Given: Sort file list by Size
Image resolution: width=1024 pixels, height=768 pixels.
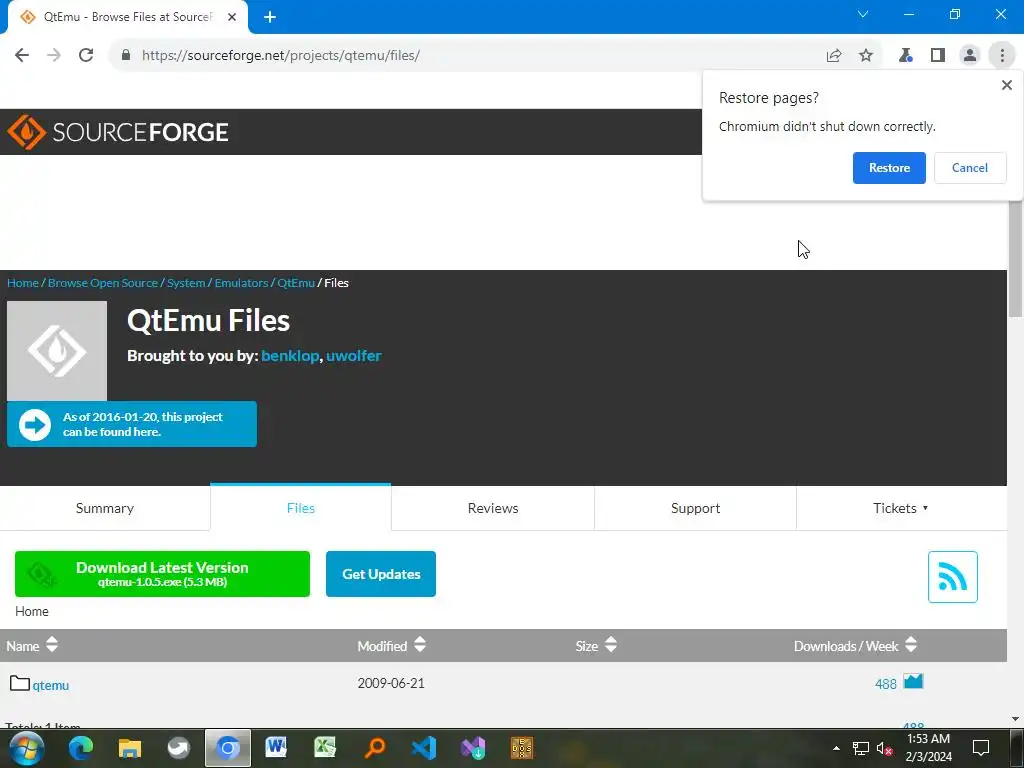Looking at the screenshot, I should click(x=596, y=646).
